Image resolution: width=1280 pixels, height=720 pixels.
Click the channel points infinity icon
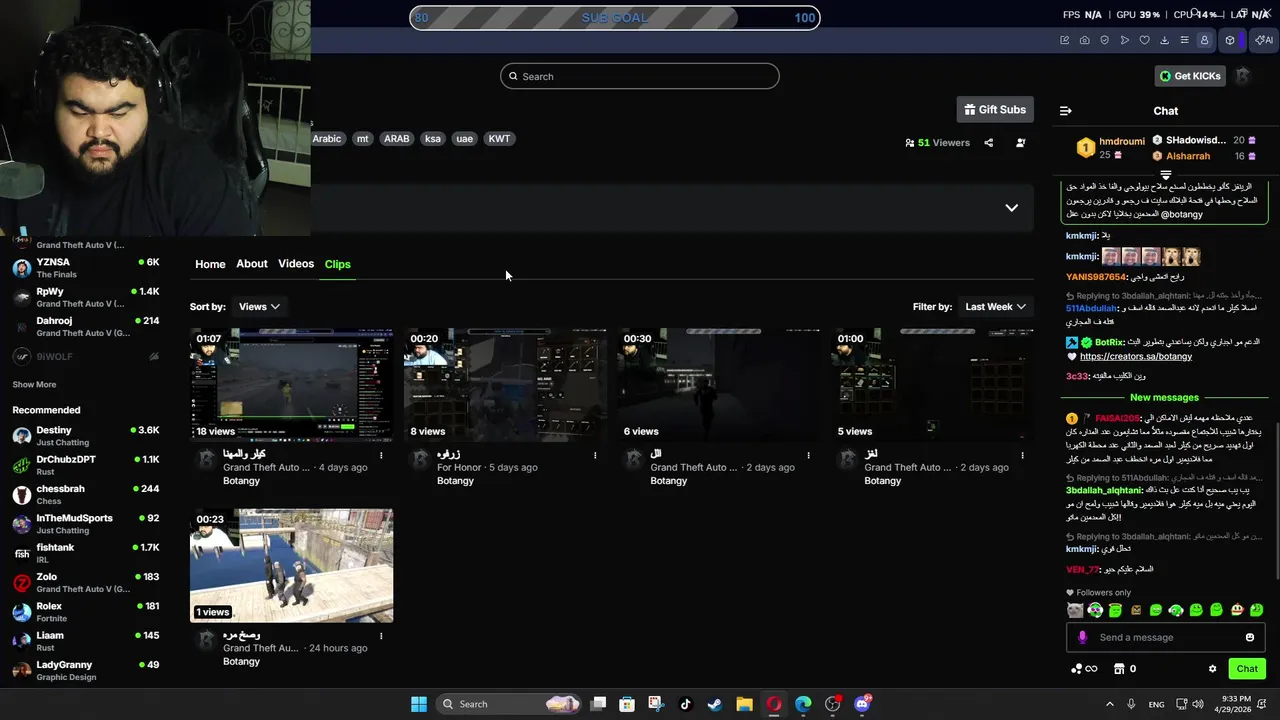1084,669
